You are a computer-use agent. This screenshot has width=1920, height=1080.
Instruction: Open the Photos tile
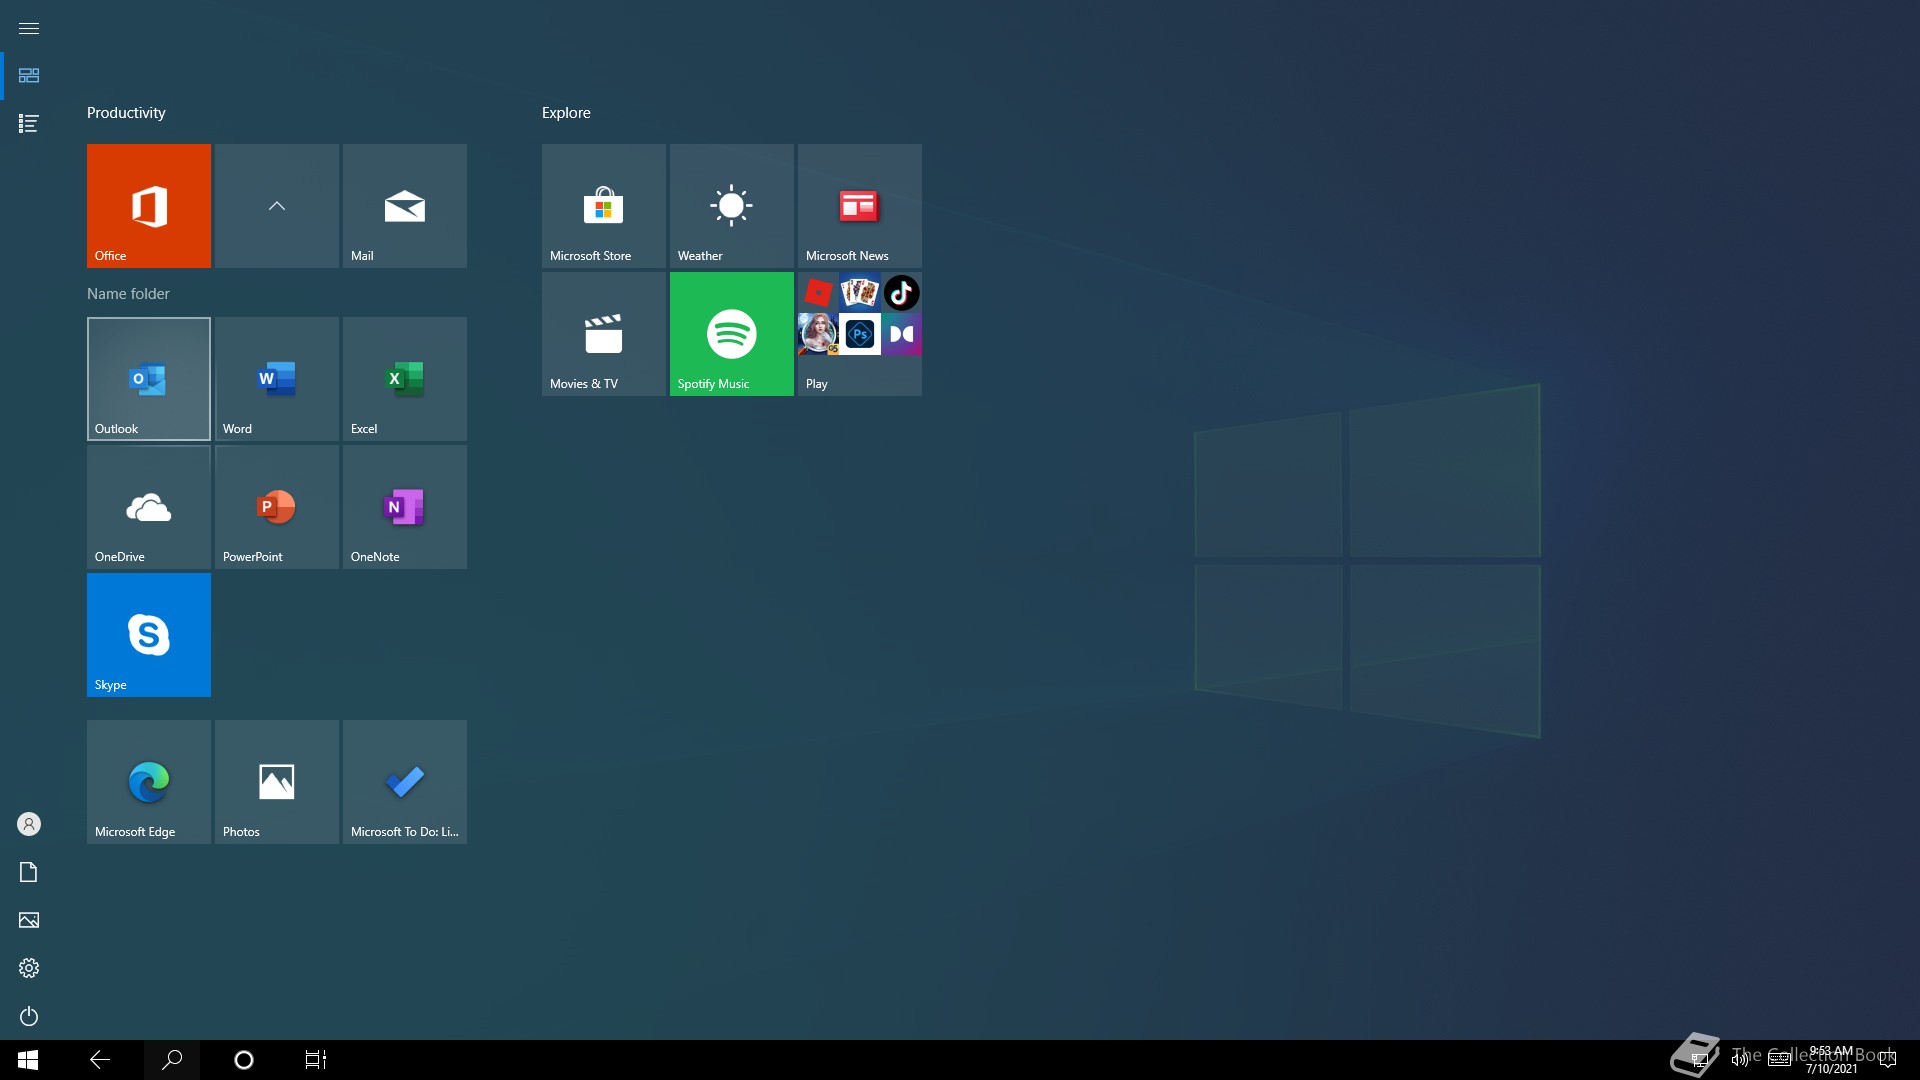point(277,782)
